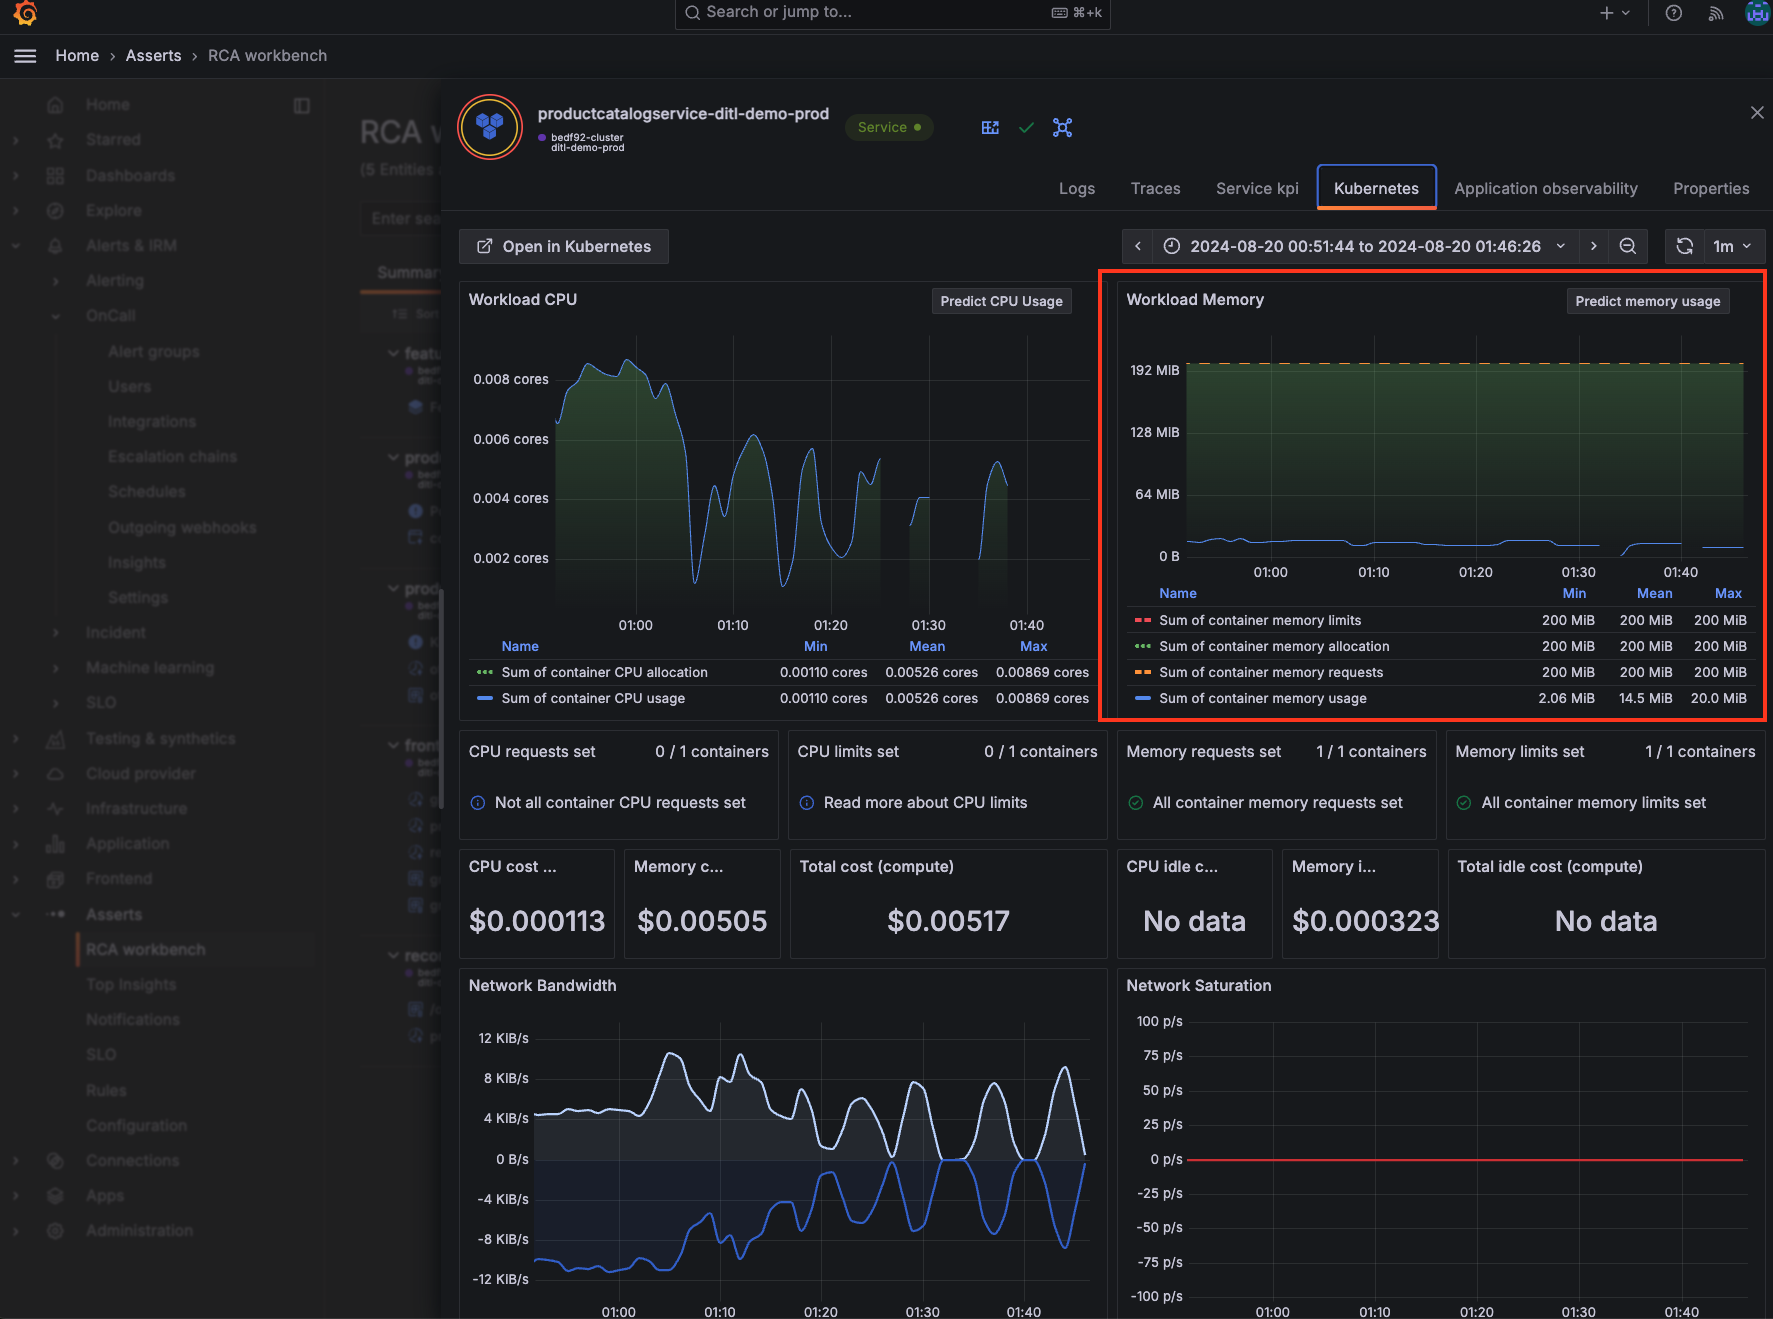Toggle the 'Sum of container memory usage' series
This screenshot has width=1773, height=1319.
1262,698
